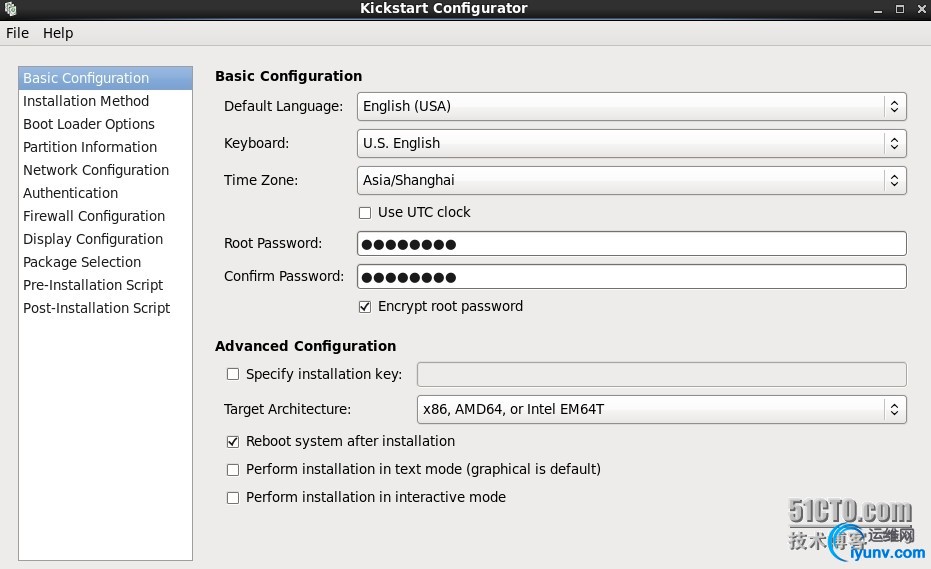Viewport: 931px width, 569px height.
Task: Click the Root Password field
Action: point(632,244)
